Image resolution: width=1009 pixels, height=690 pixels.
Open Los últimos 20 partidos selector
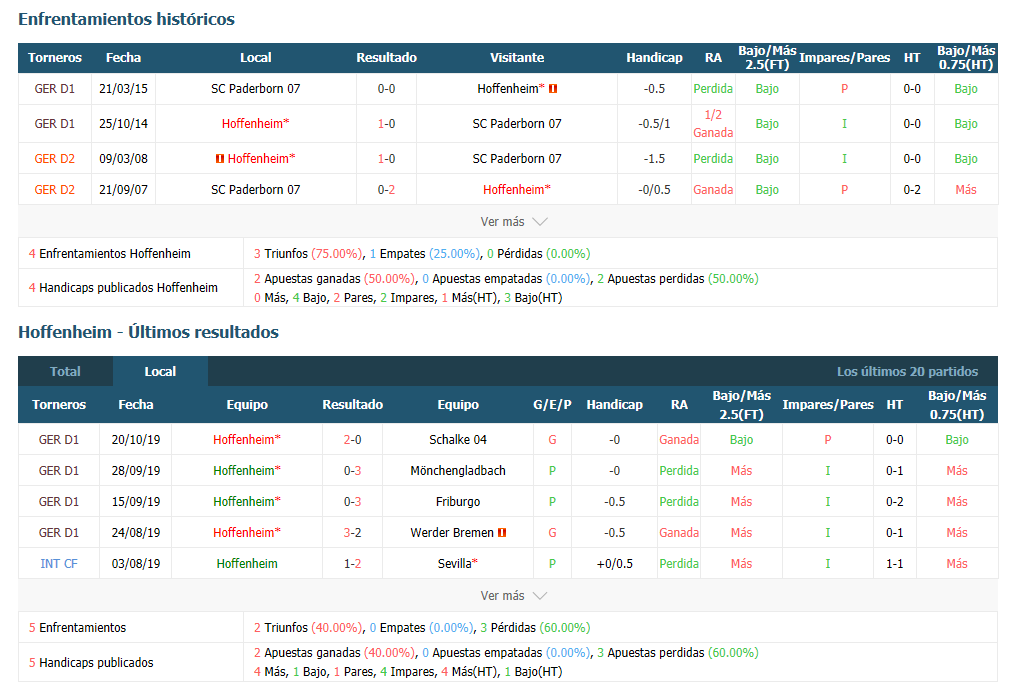tap(907, 371)
